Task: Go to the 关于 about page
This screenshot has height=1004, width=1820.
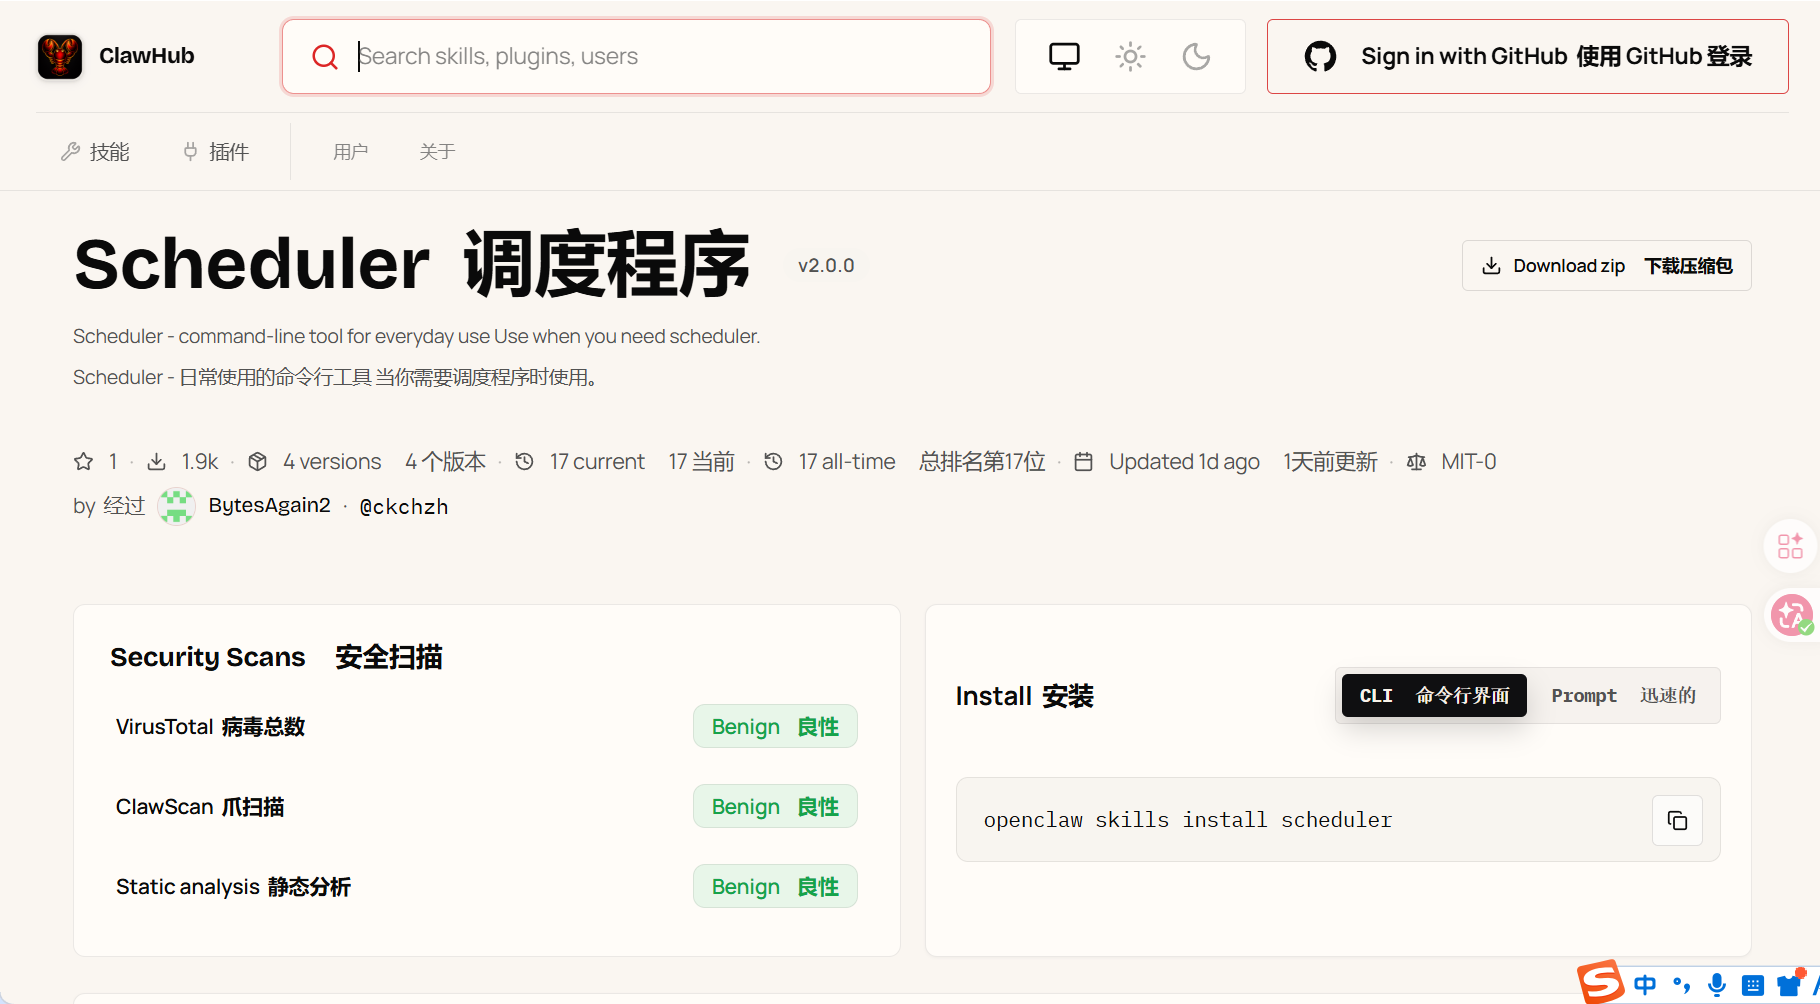Action: click(437, 152)
